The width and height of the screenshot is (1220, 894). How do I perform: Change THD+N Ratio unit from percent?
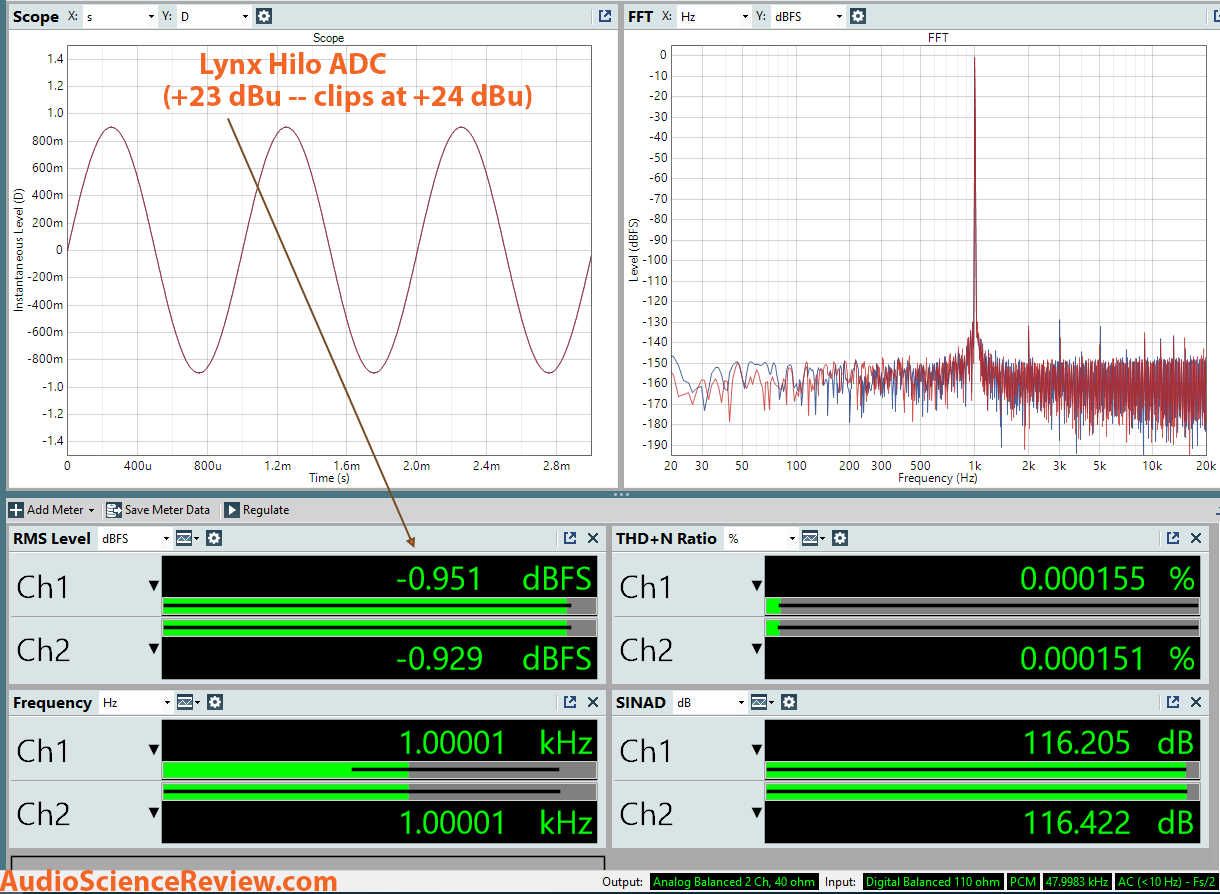click(x=762, y=538)
